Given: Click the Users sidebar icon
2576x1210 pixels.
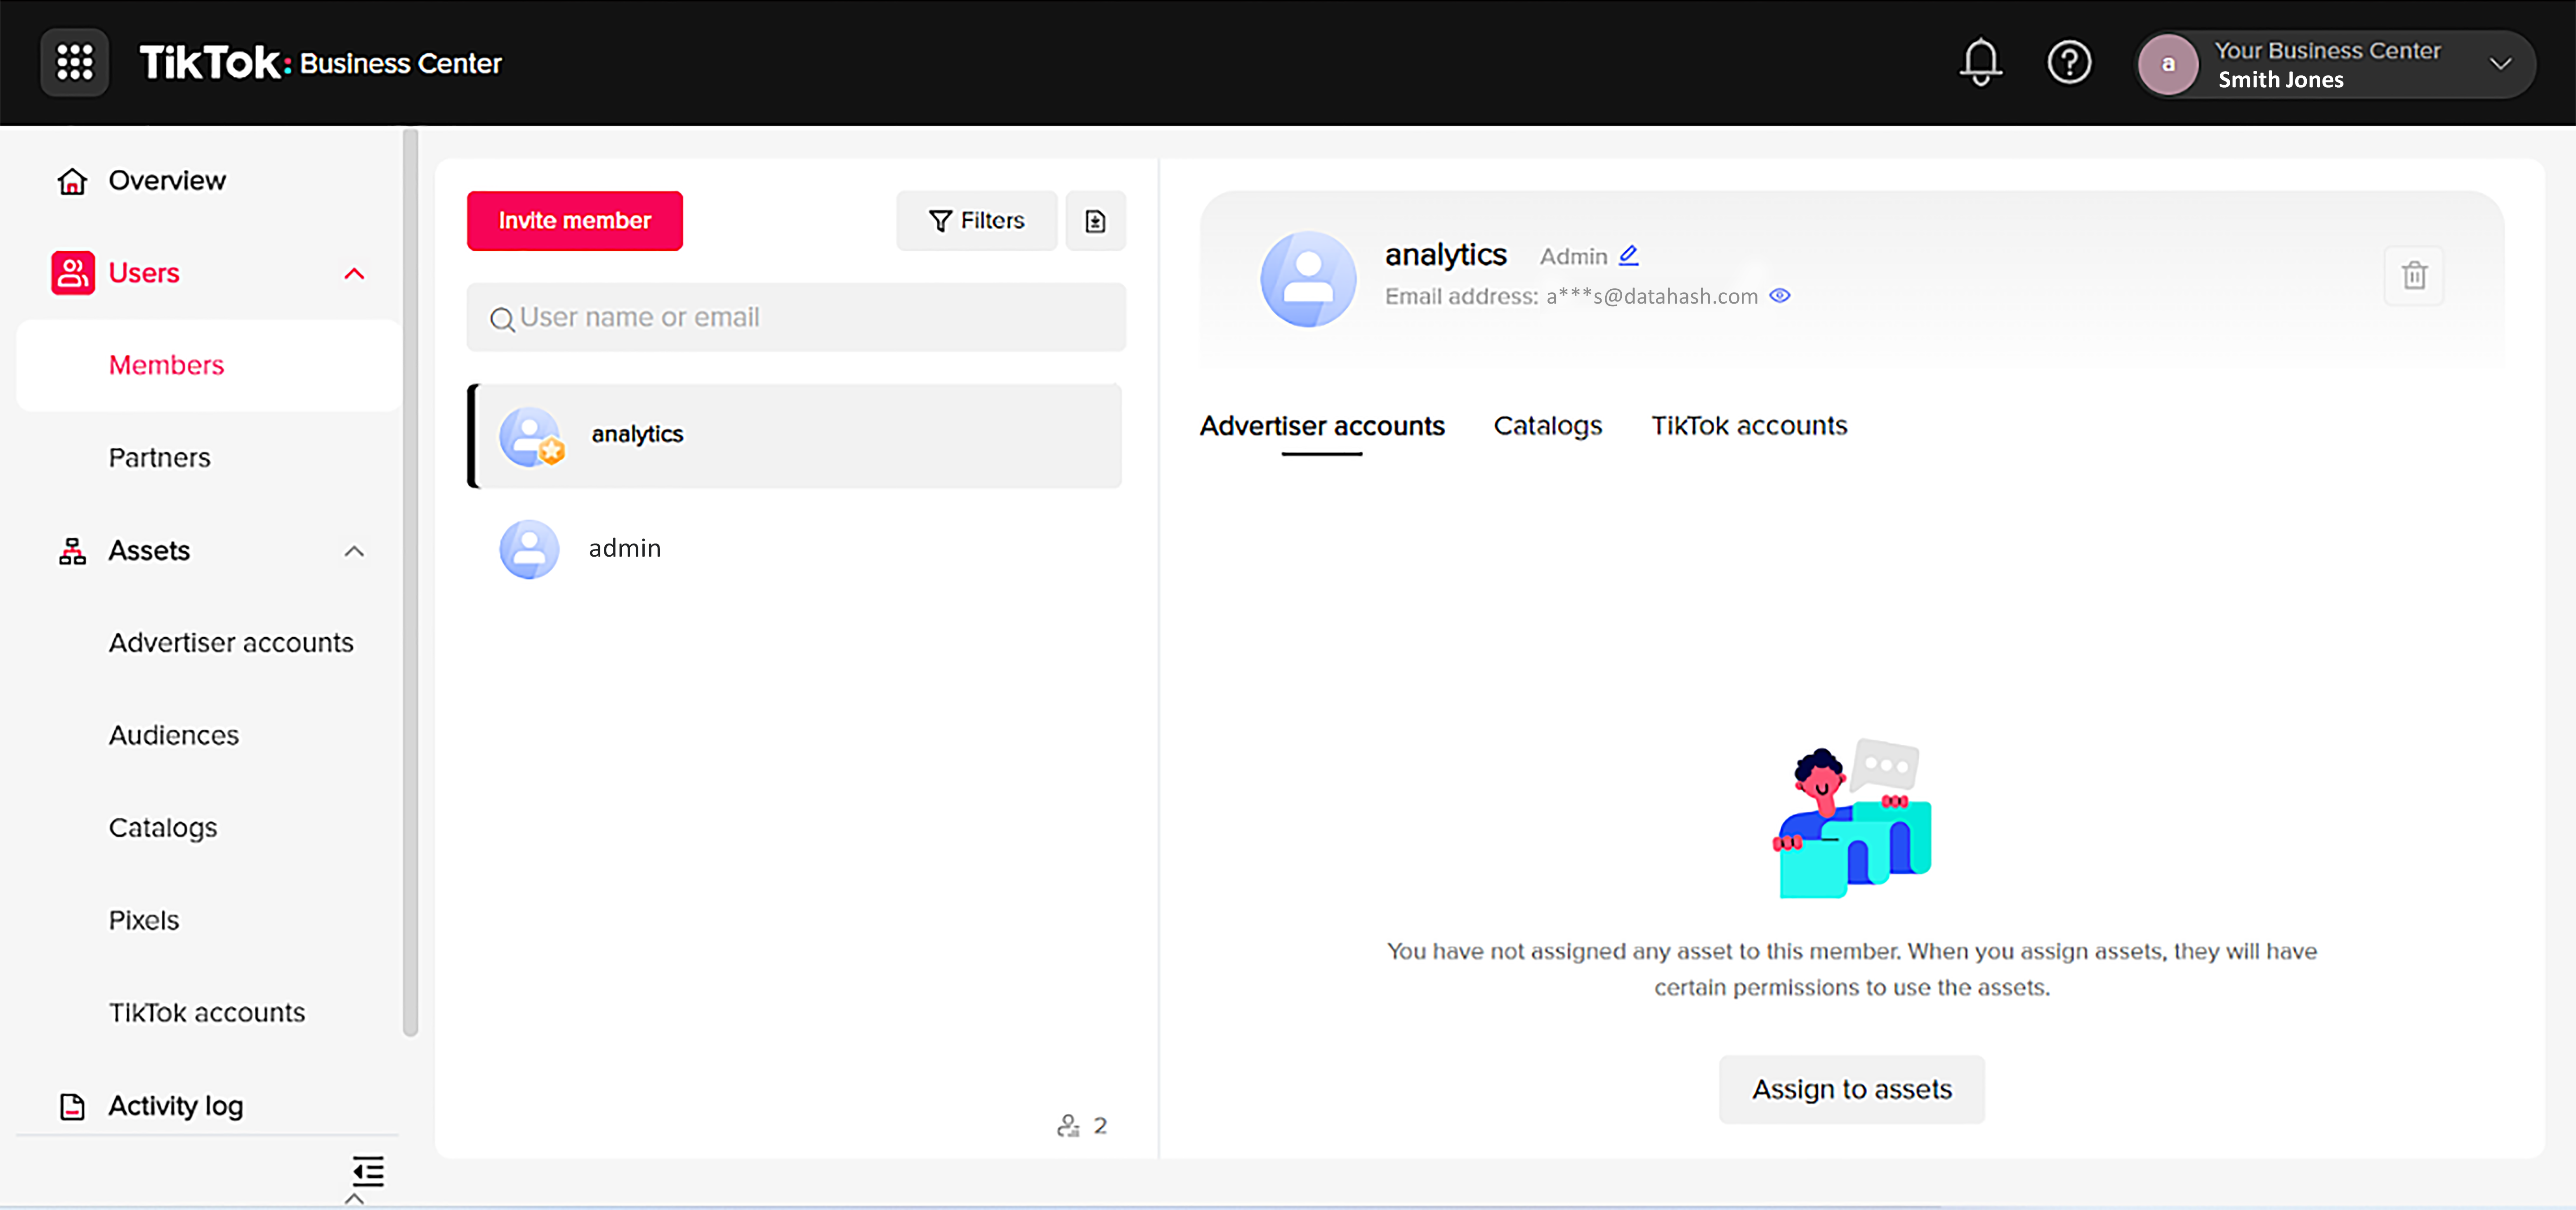Looking at the screenshot, I should [73, 273].
